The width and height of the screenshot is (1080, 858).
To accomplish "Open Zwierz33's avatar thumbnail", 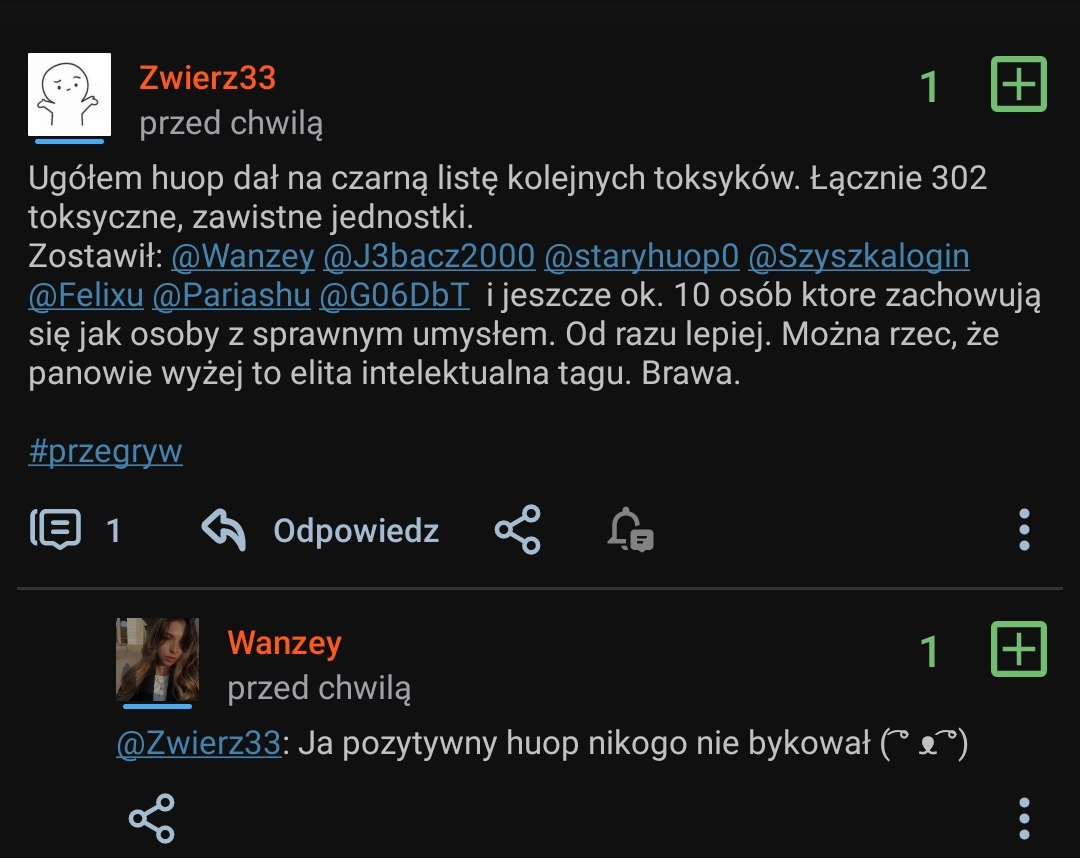I will 70,94.
